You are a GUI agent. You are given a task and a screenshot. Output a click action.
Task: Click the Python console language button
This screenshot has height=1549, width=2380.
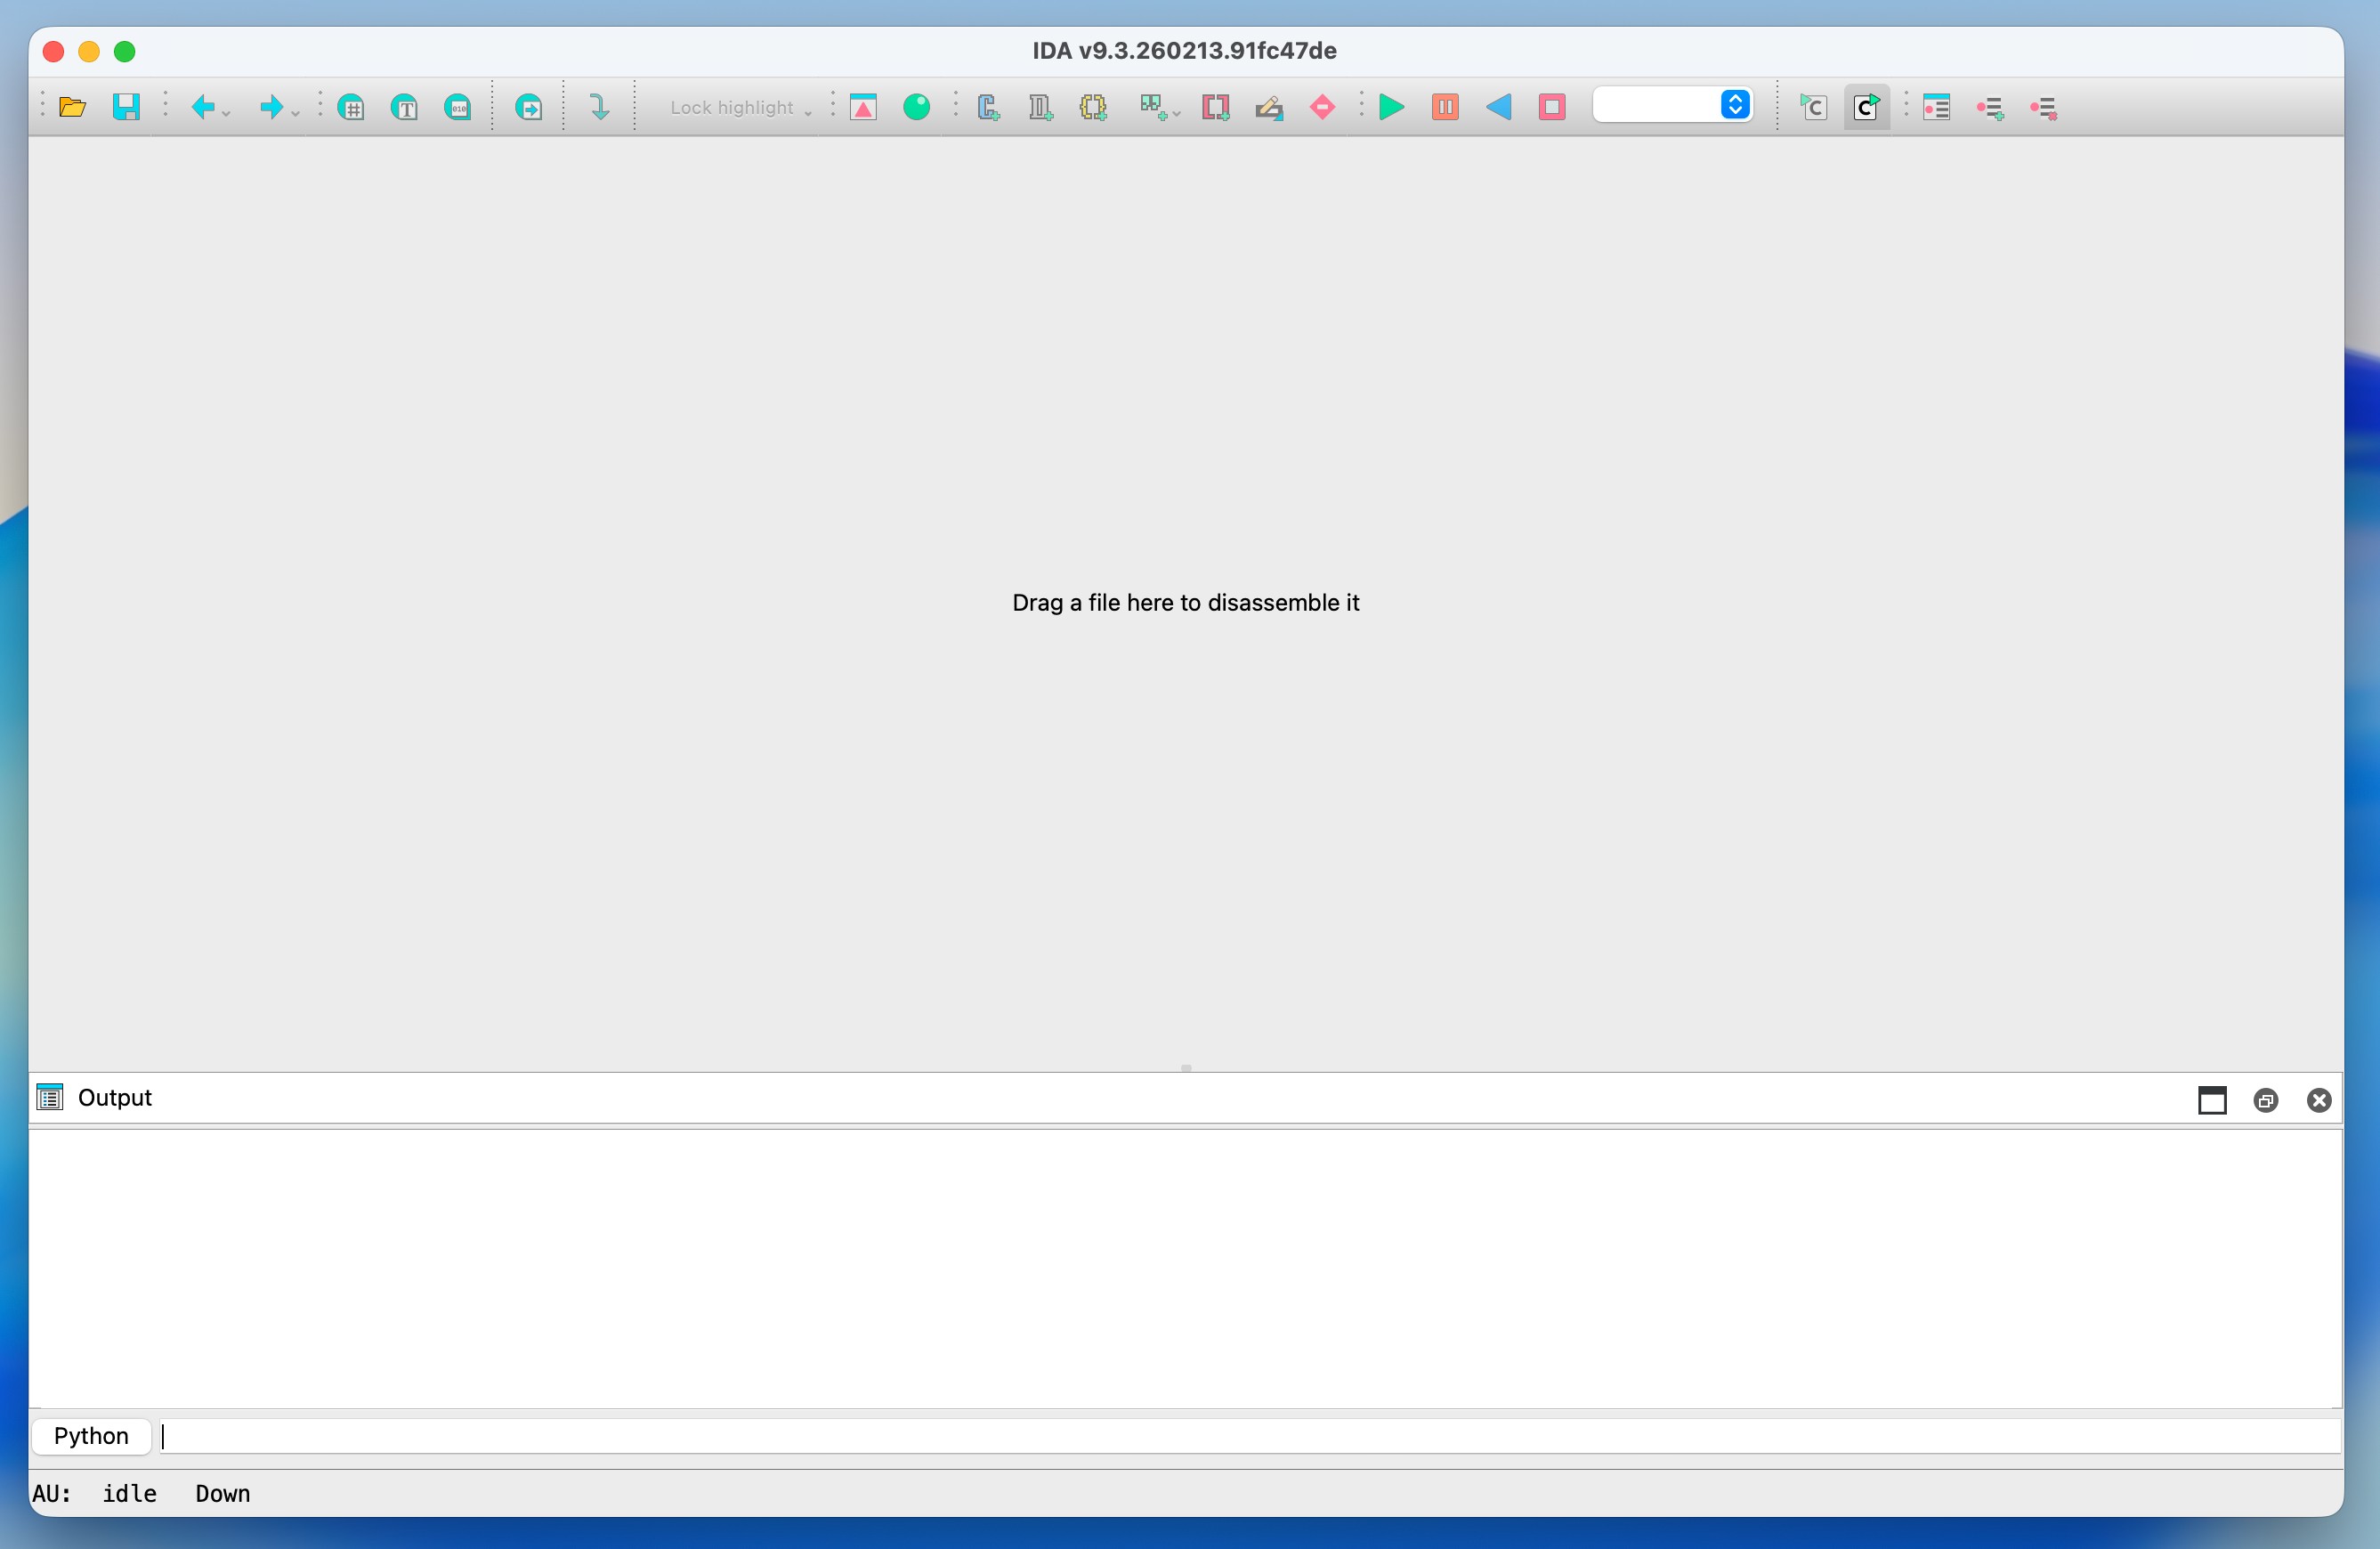point(91,1436)
